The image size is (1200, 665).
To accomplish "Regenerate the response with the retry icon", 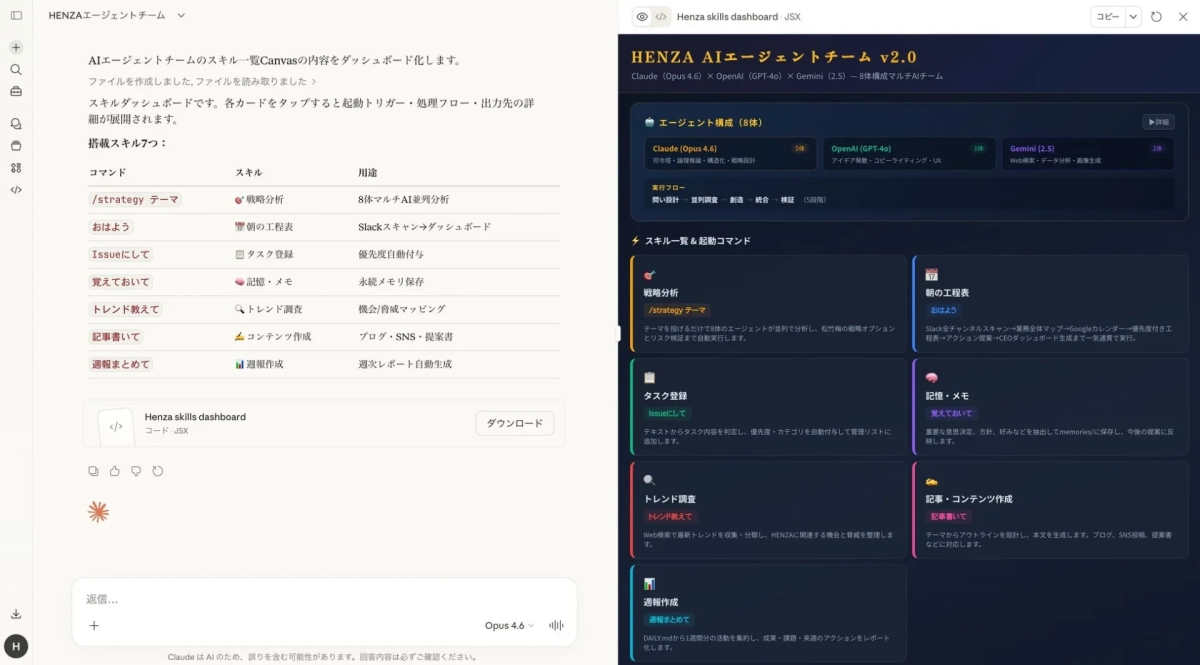I will [157, 470].
